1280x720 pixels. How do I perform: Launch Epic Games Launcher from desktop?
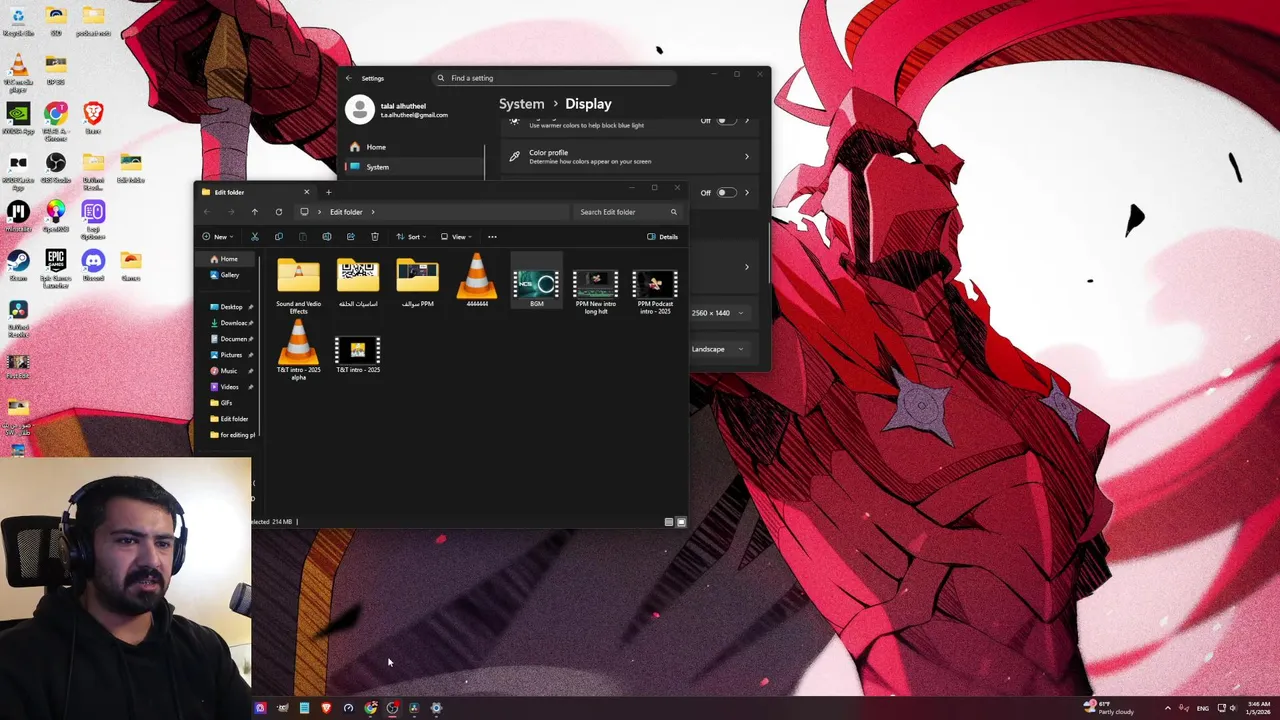(56, 268)
